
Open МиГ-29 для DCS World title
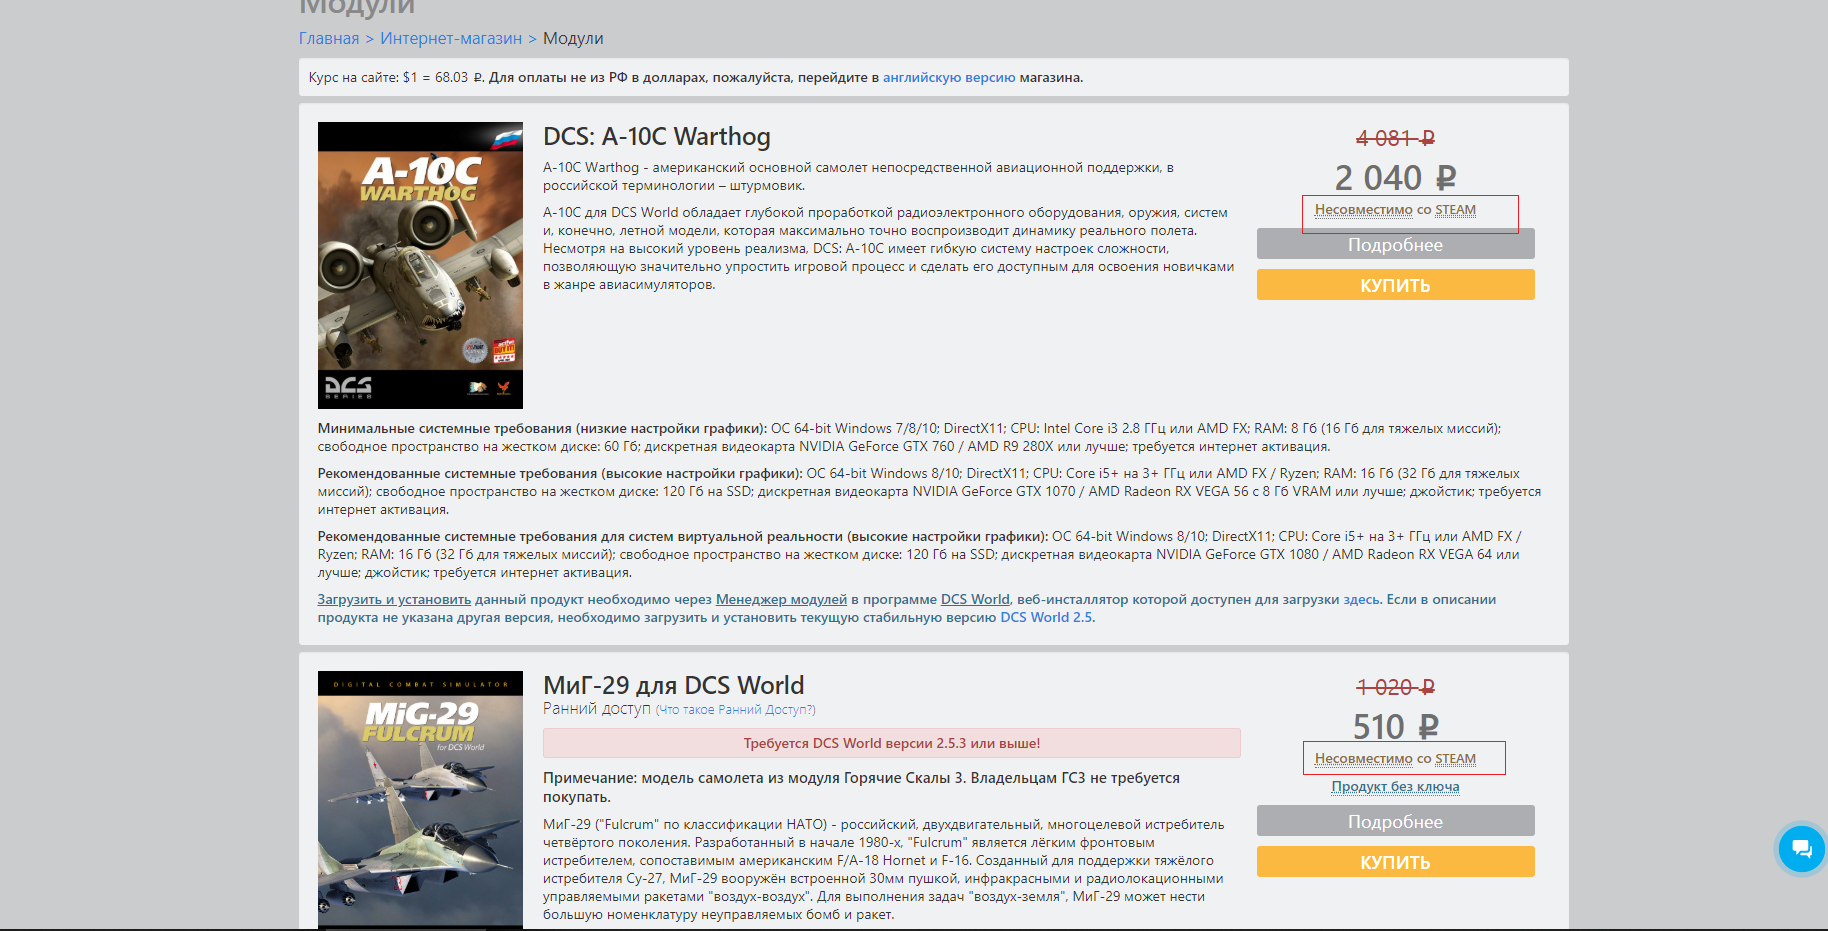(673, 686)
